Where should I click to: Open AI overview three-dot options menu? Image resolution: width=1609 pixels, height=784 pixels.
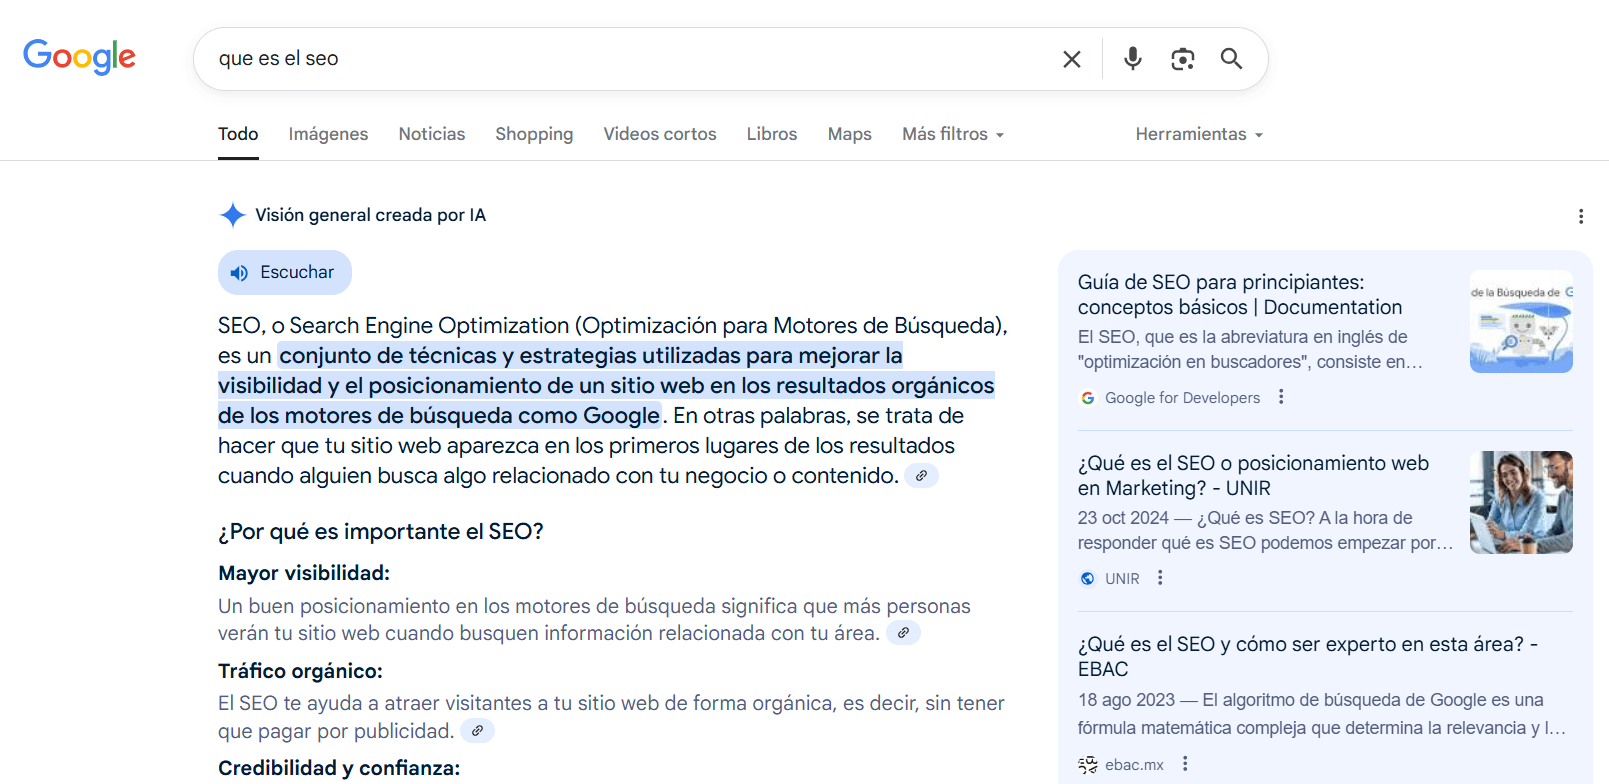tap(1581, 216)
